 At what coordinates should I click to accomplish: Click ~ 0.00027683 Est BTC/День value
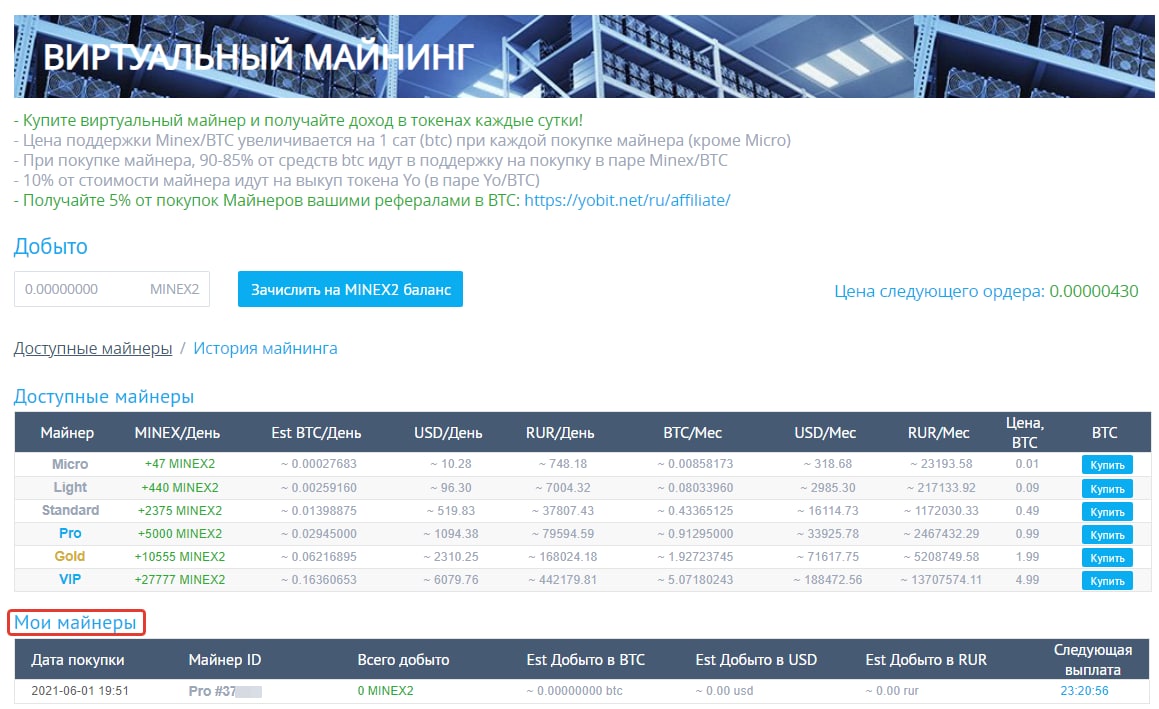(x=319, y=464)
